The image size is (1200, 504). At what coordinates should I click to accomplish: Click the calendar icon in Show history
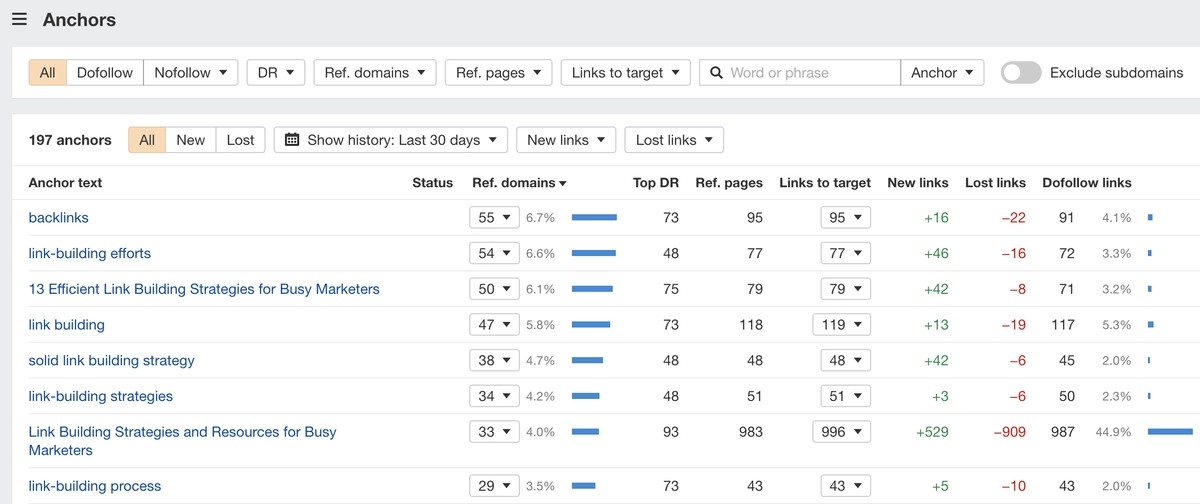[x=292, y=140]
